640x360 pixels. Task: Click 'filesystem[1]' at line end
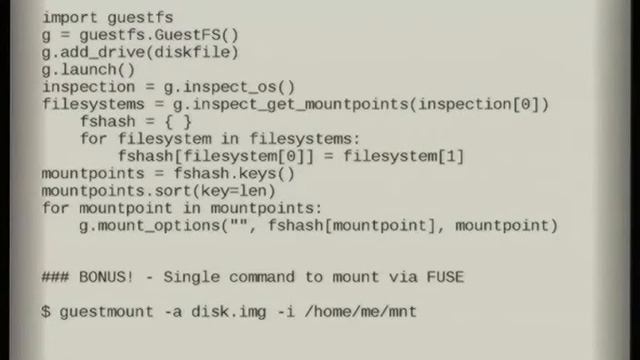[x=403, y=157]
